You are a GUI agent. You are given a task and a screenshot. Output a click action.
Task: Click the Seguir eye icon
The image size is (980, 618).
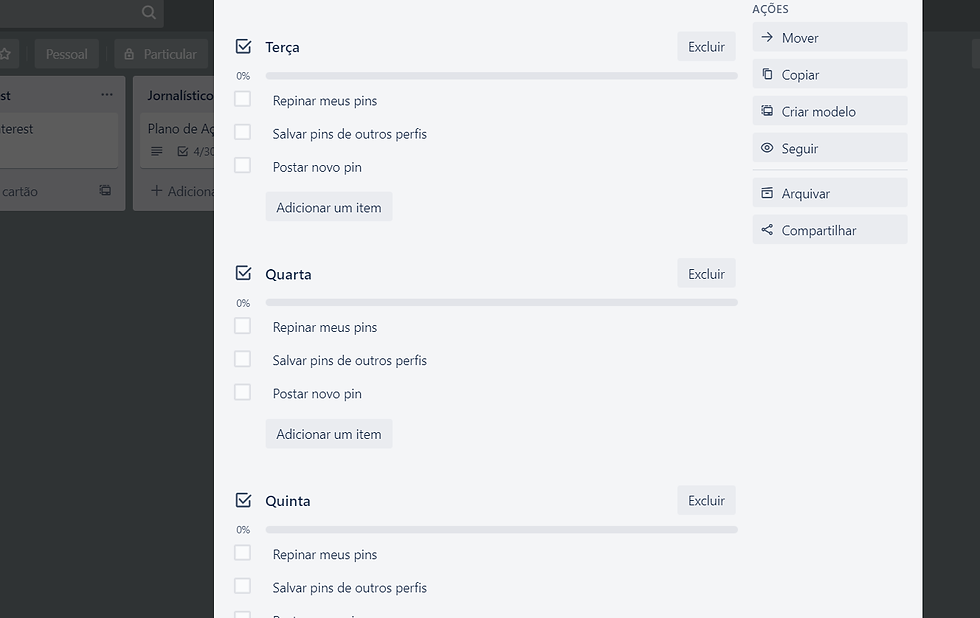click(767, 148)
